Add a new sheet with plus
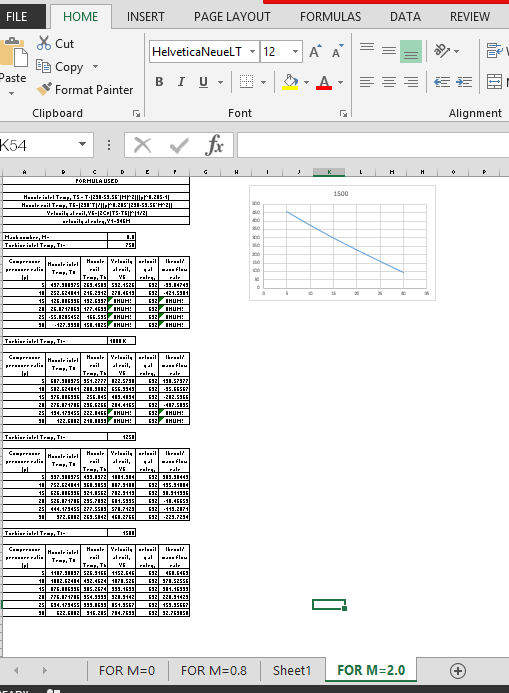Image resolution: width=509 pixels, height=693 pixels. point(458,671)
